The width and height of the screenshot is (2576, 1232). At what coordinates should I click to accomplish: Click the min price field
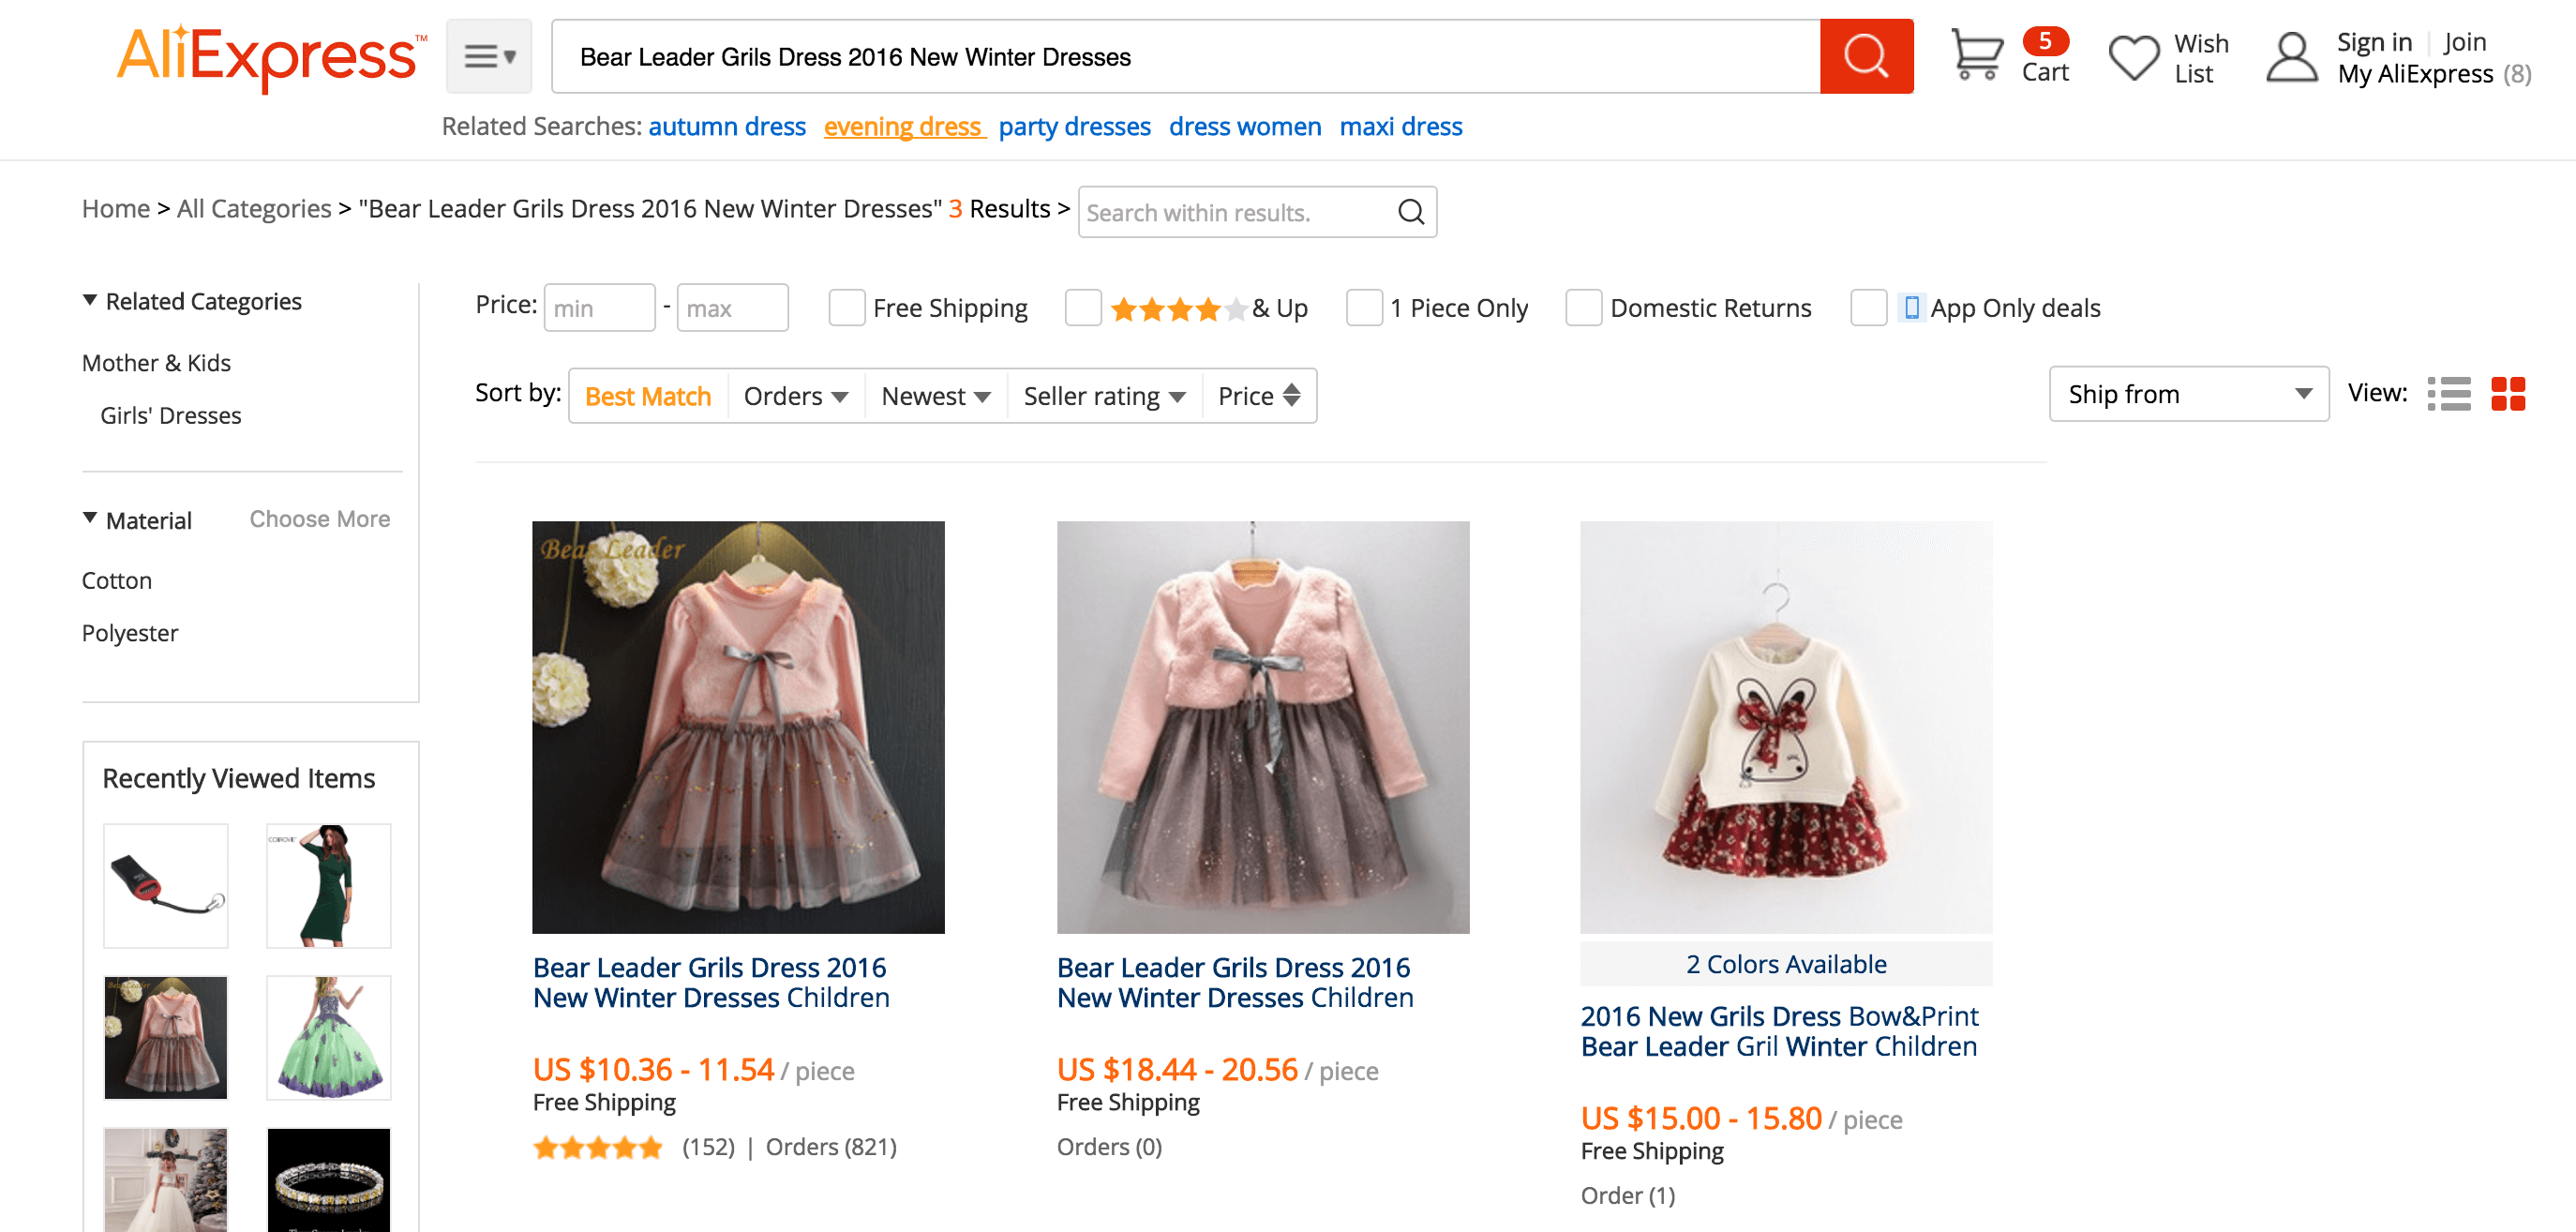coord(599,308)
